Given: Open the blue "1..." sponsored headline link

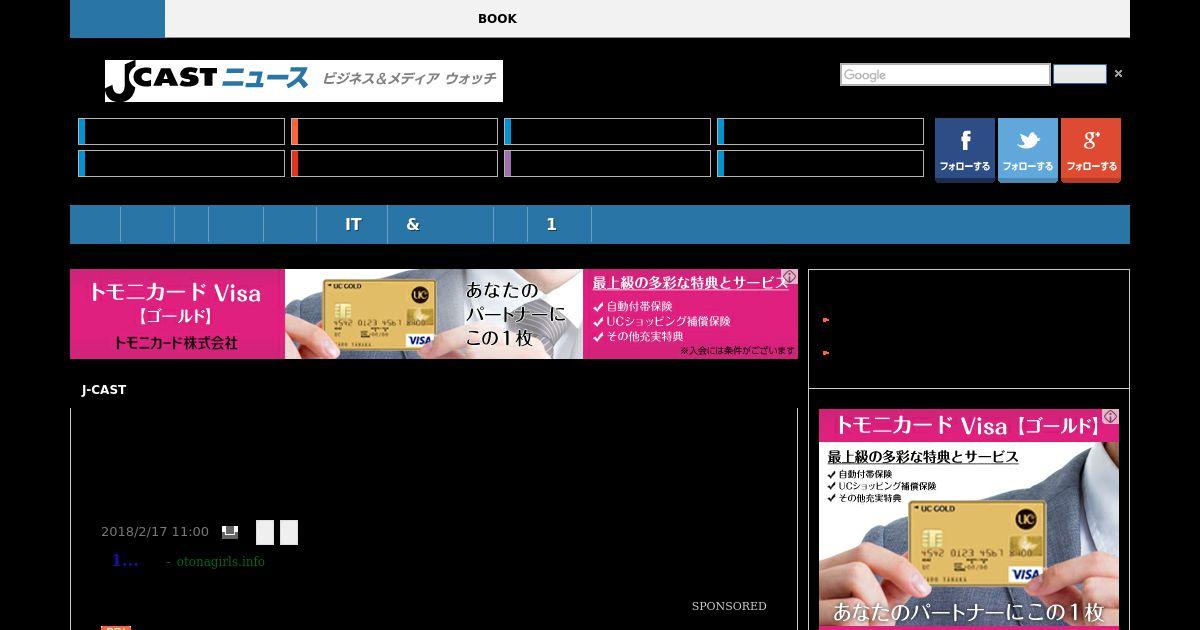Looking at the screenshot, I should coord(125,561).
